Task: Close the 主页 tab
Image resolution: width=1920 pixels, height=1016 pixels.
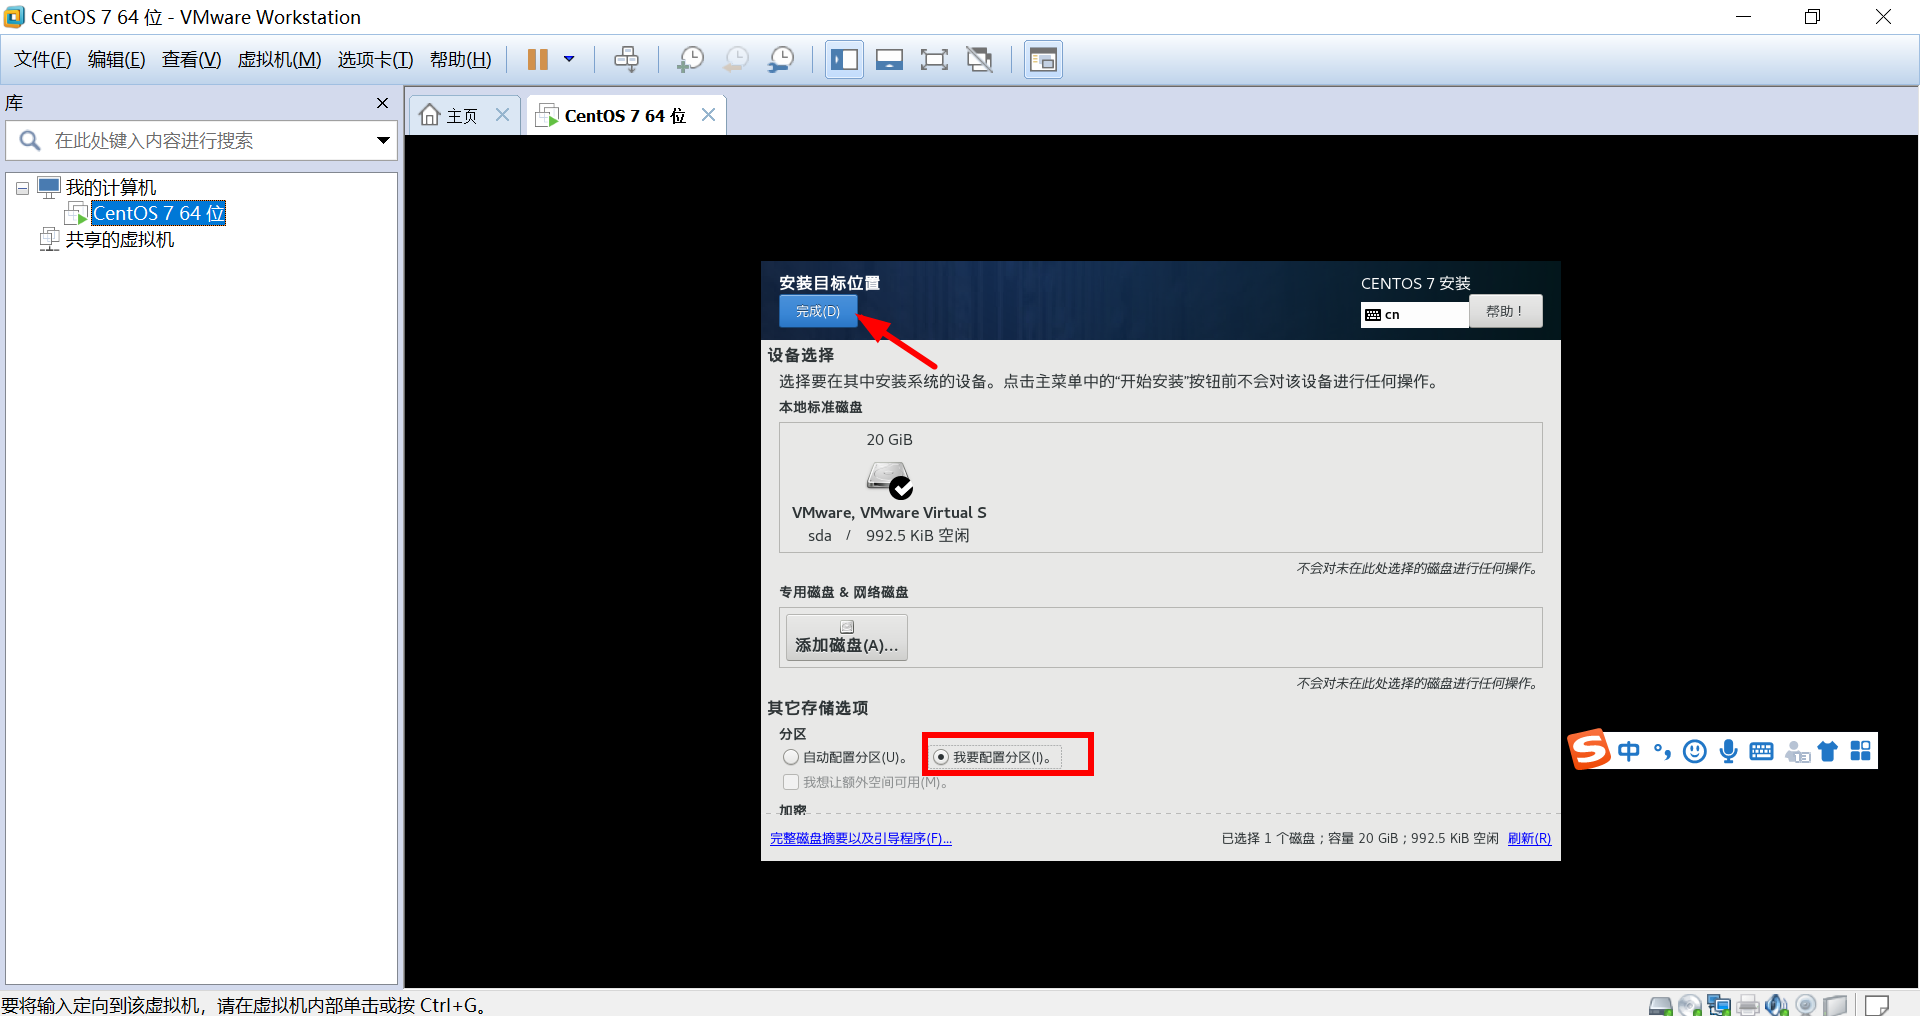Action: pos(502,115)
